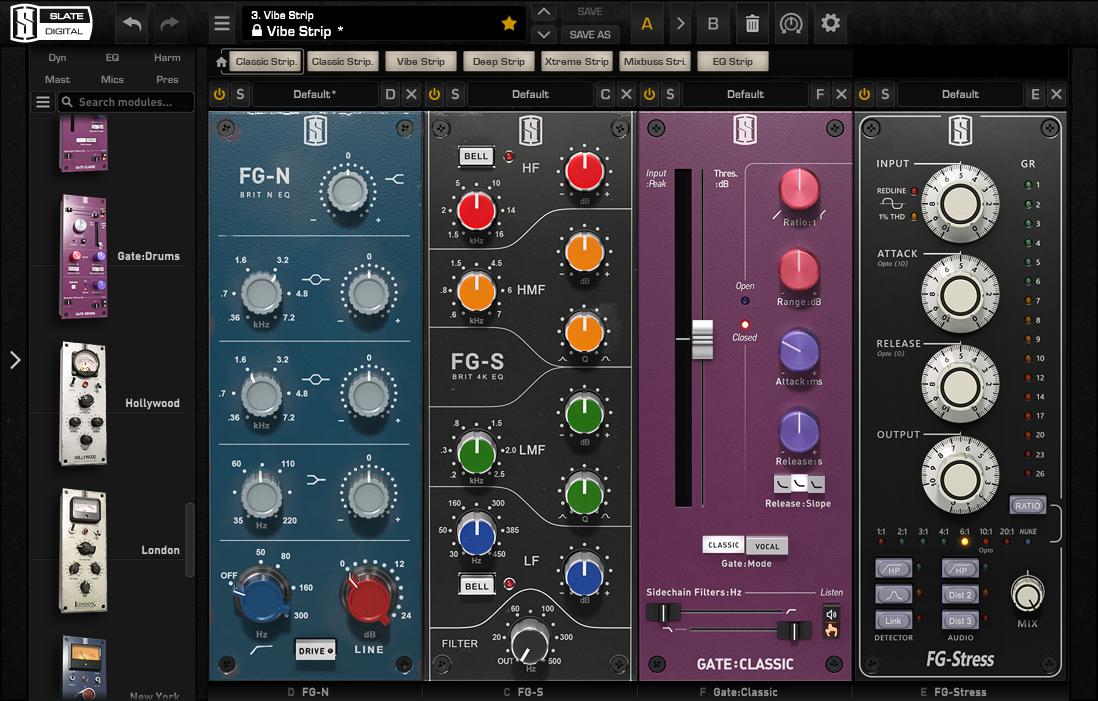
Task: Set gate mode to VOCAL
Action: (x=767, y=546)
